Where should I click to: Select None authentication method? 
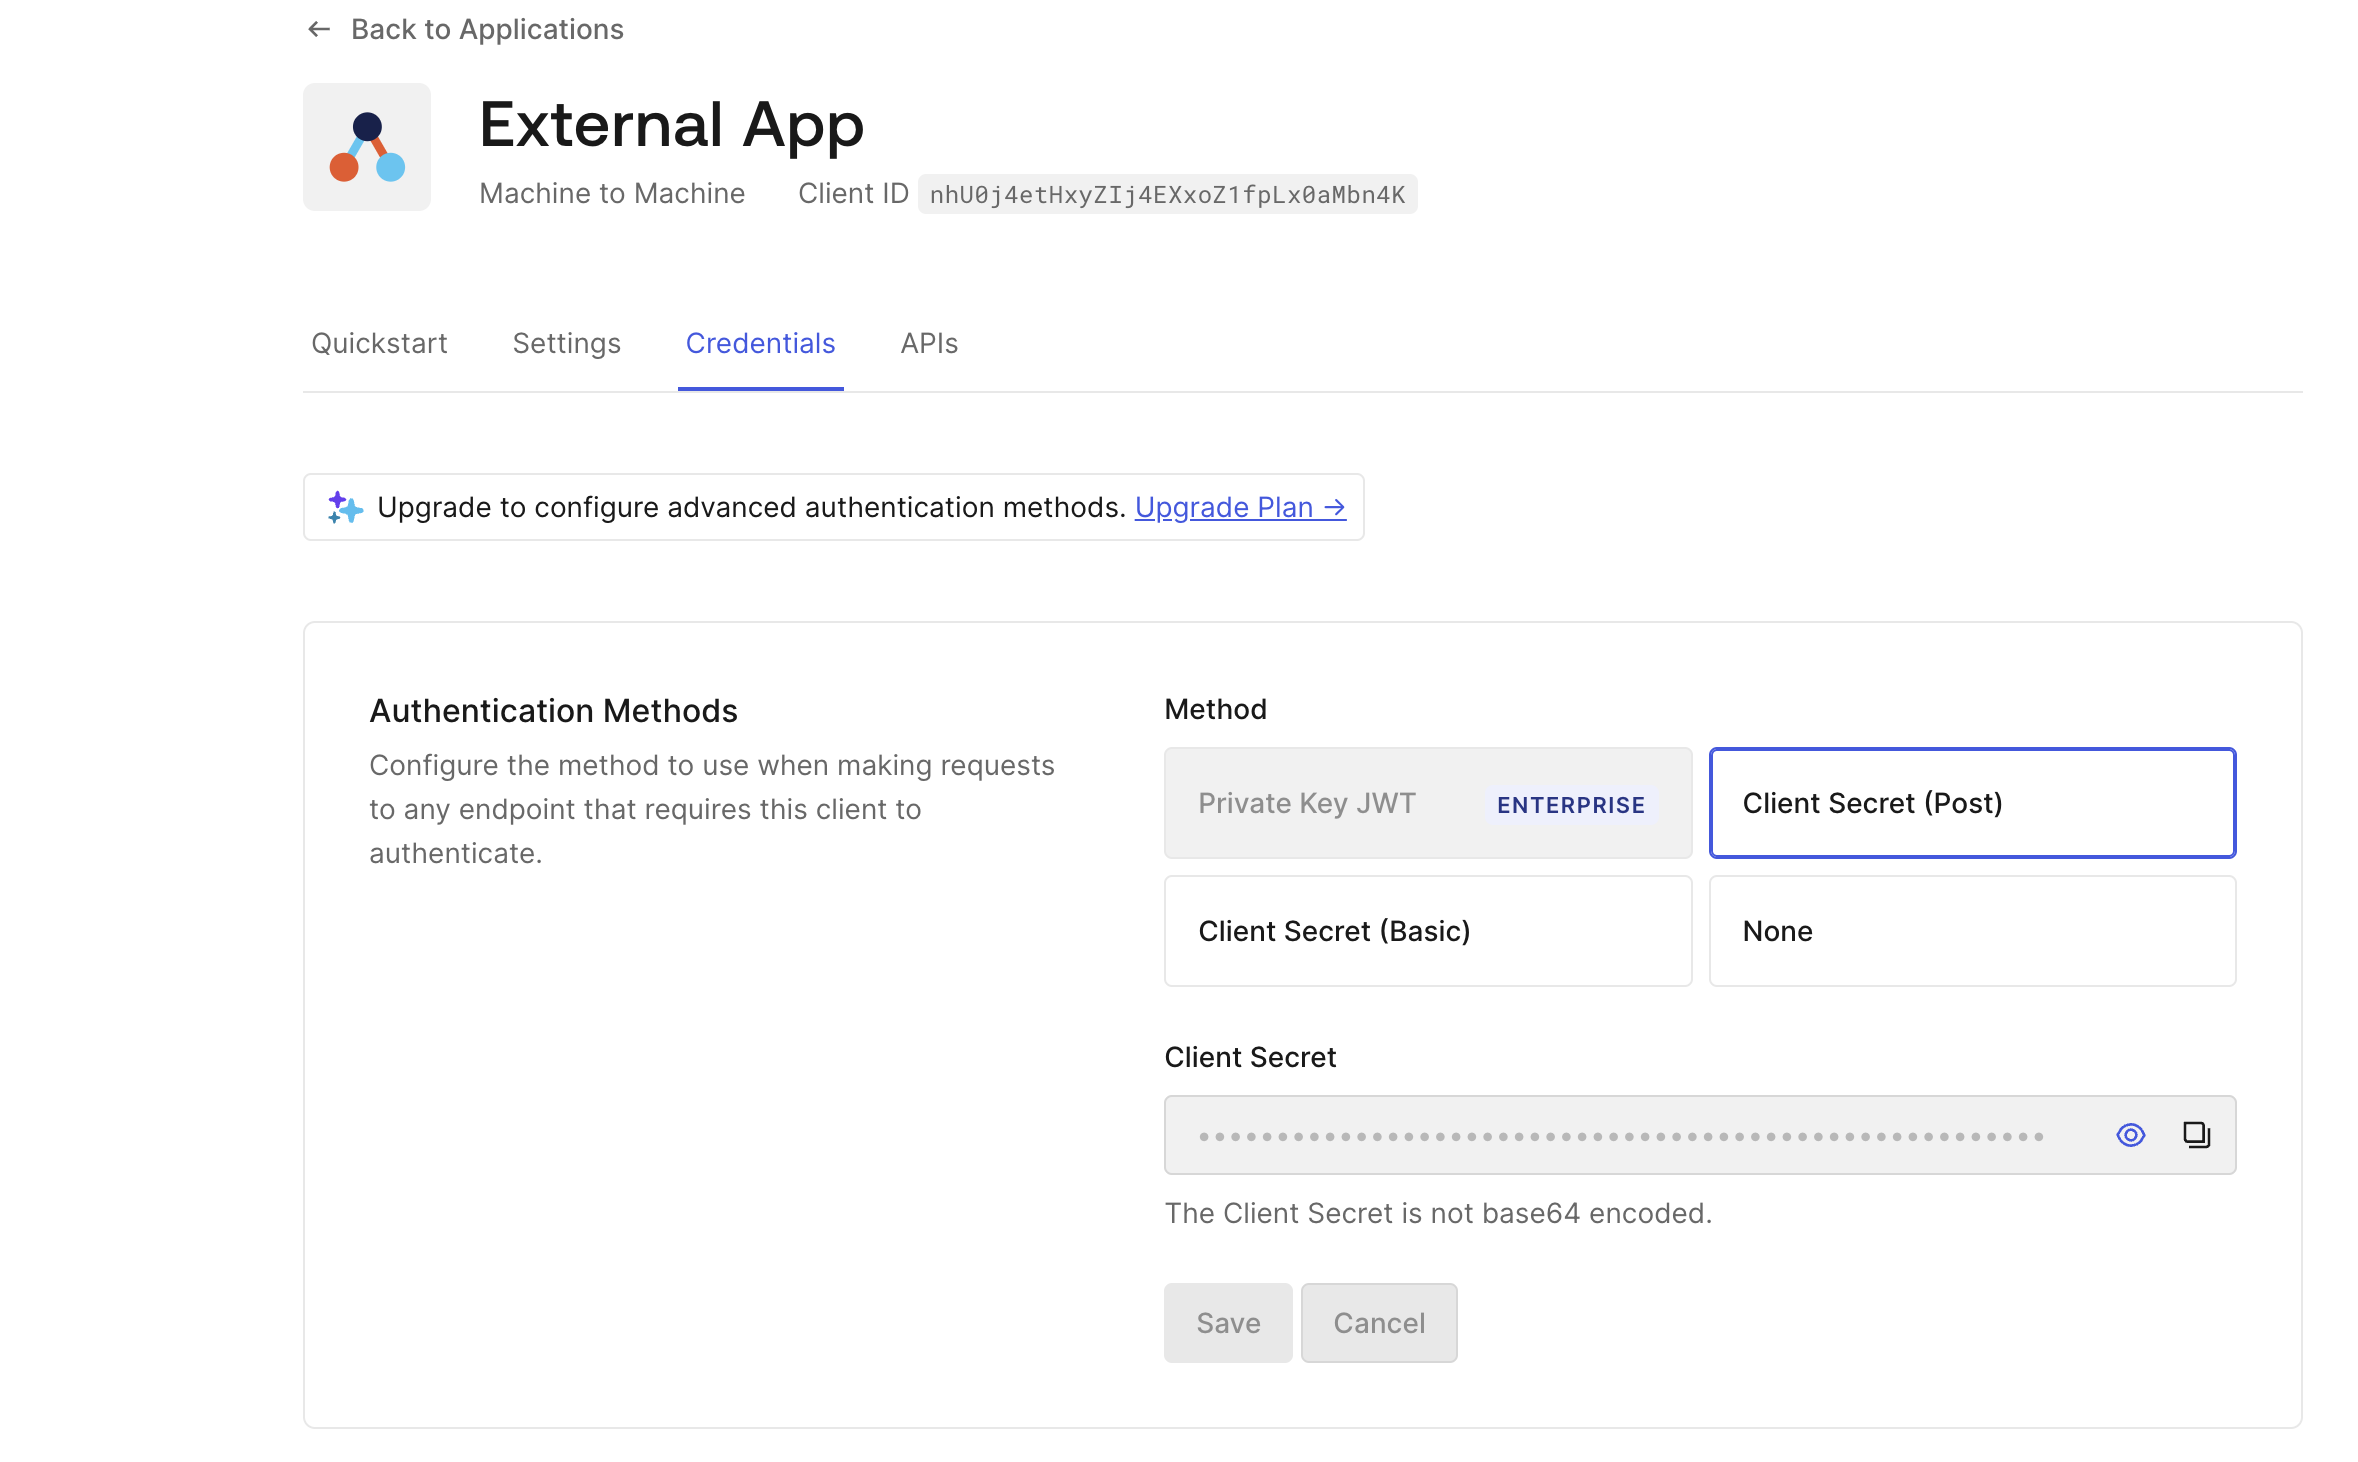click(1972, 931)
